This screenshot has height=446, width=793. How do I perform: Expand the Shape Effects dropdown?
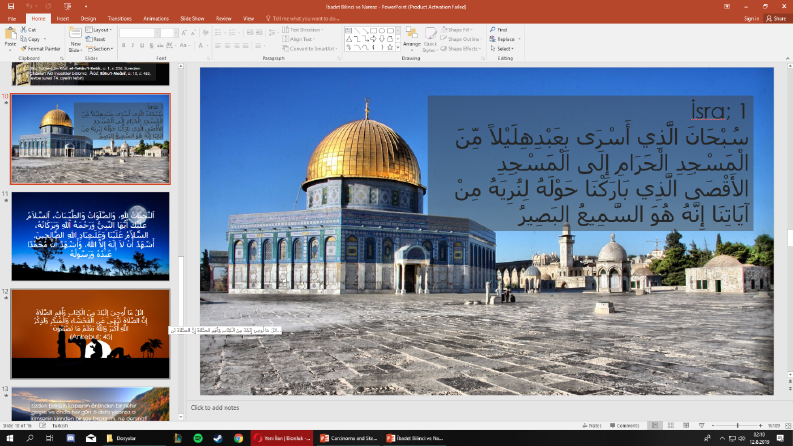[x=461, y=49]
